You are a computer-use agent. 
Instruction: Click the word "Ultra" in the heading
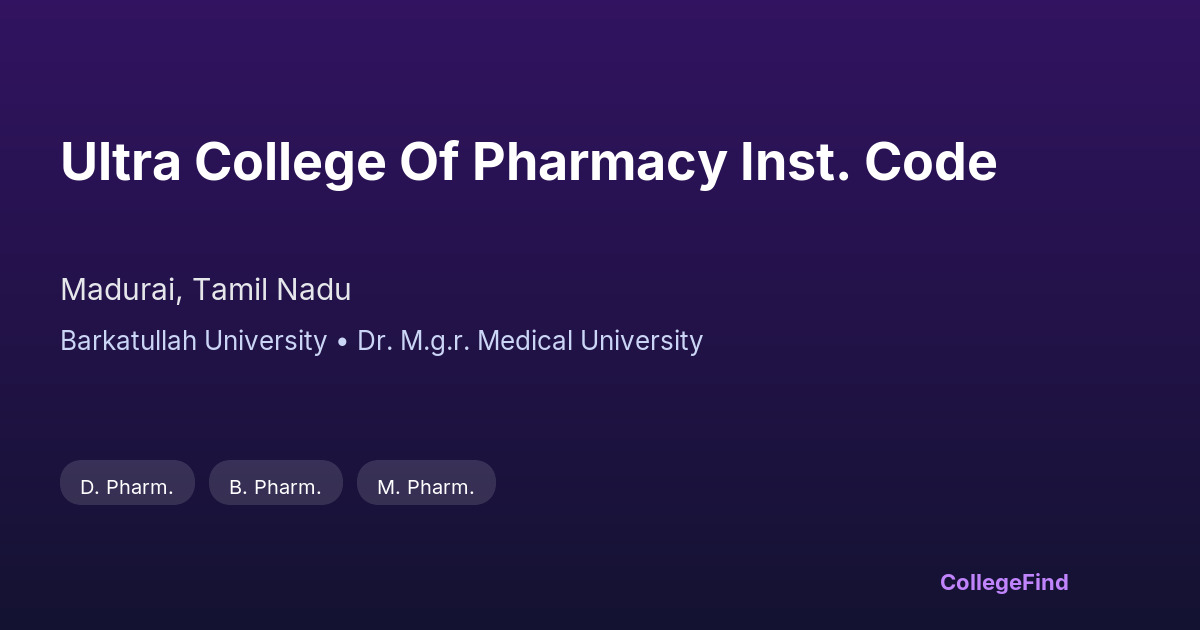coord(120,162)
